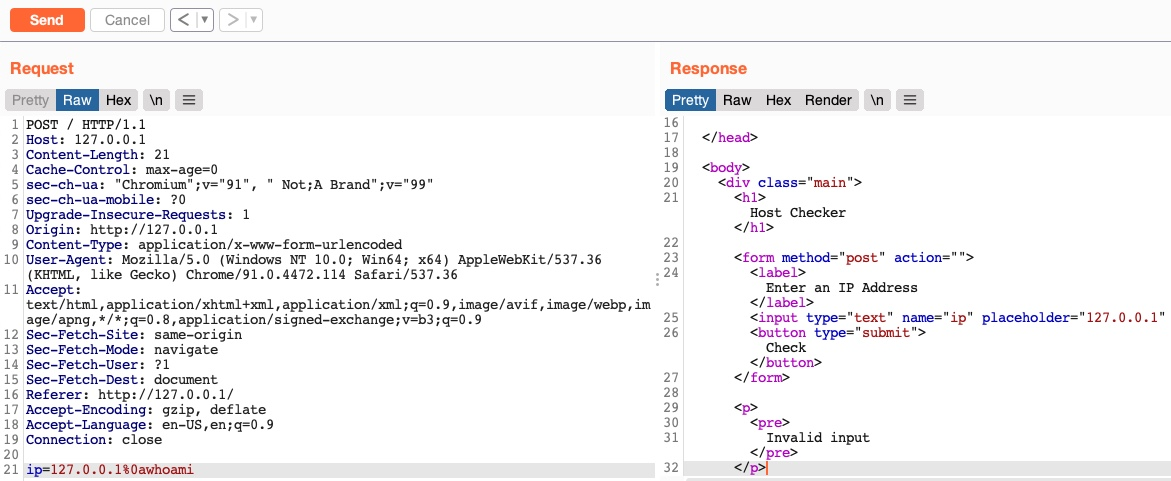Image resolution: width=1171 pixels, height=481 pixels.
Task: Click the Send button
Action: pyautogui.click(x=47, y=20)
